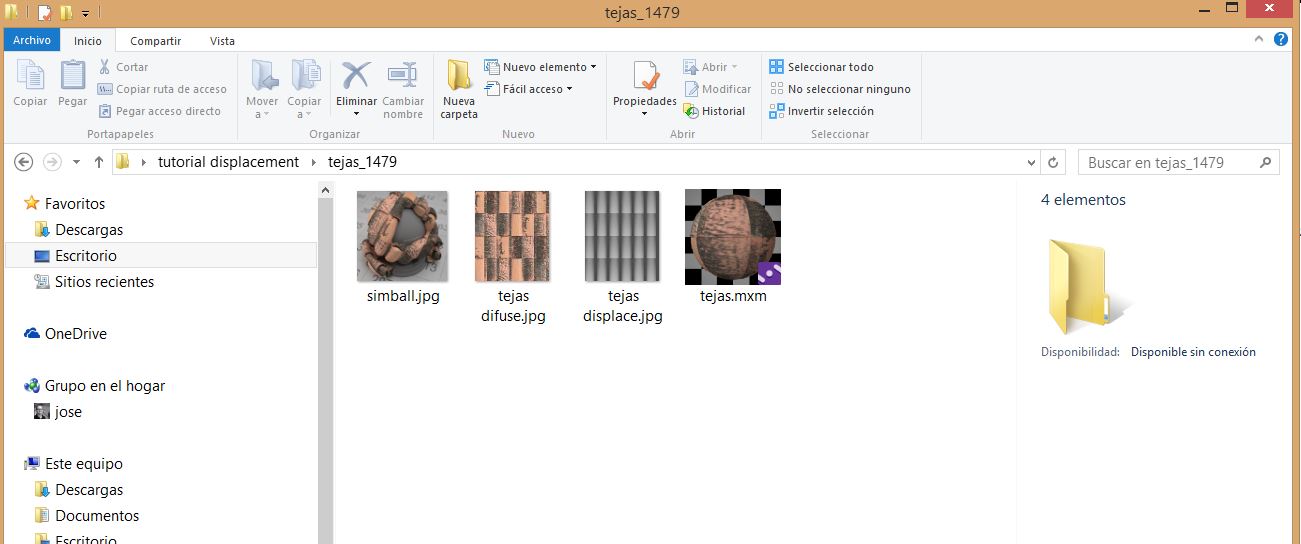Select Escritorio under Favoritos
The width and height of the screenshot is (1301, 544).
85,256
